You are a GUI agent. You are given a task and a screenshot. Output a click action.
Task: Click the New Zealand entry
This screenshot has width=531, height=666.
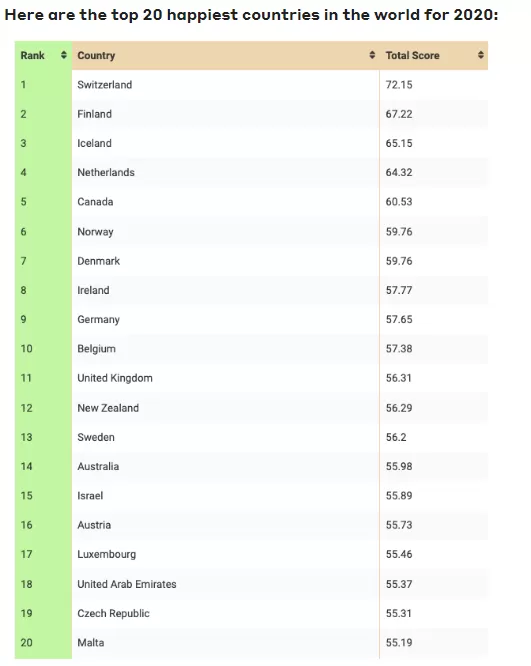pos(108,408)
